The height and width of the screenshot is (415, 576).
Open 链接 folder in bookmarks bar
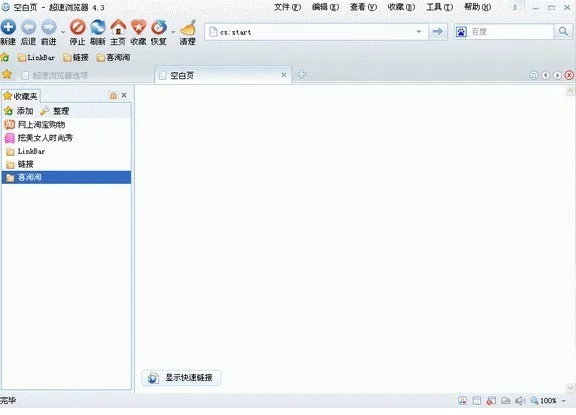tap(76, 57)
